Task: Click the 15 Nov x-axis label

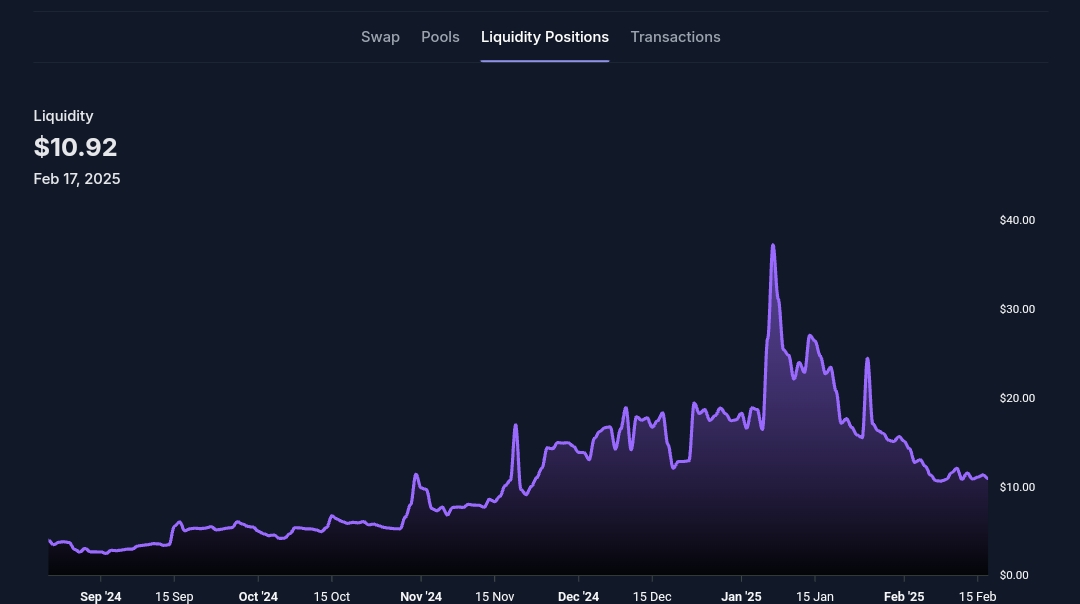Action: point(495,596)
